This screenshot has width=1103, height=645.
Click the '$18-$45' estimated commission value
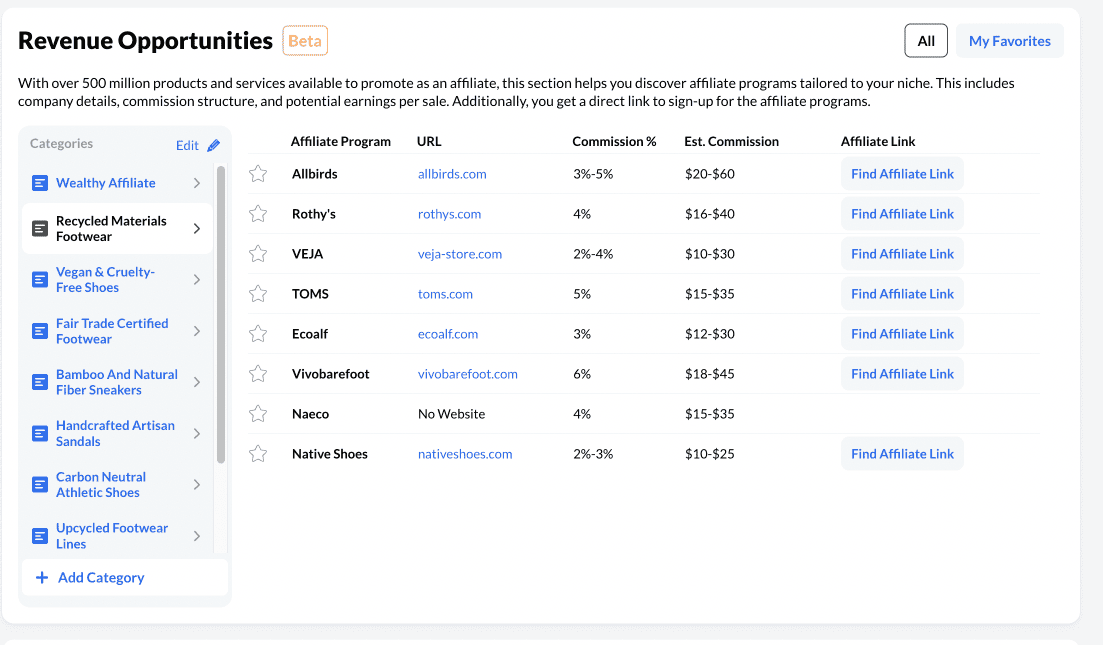pyautogui.click(x=710, y=374)
